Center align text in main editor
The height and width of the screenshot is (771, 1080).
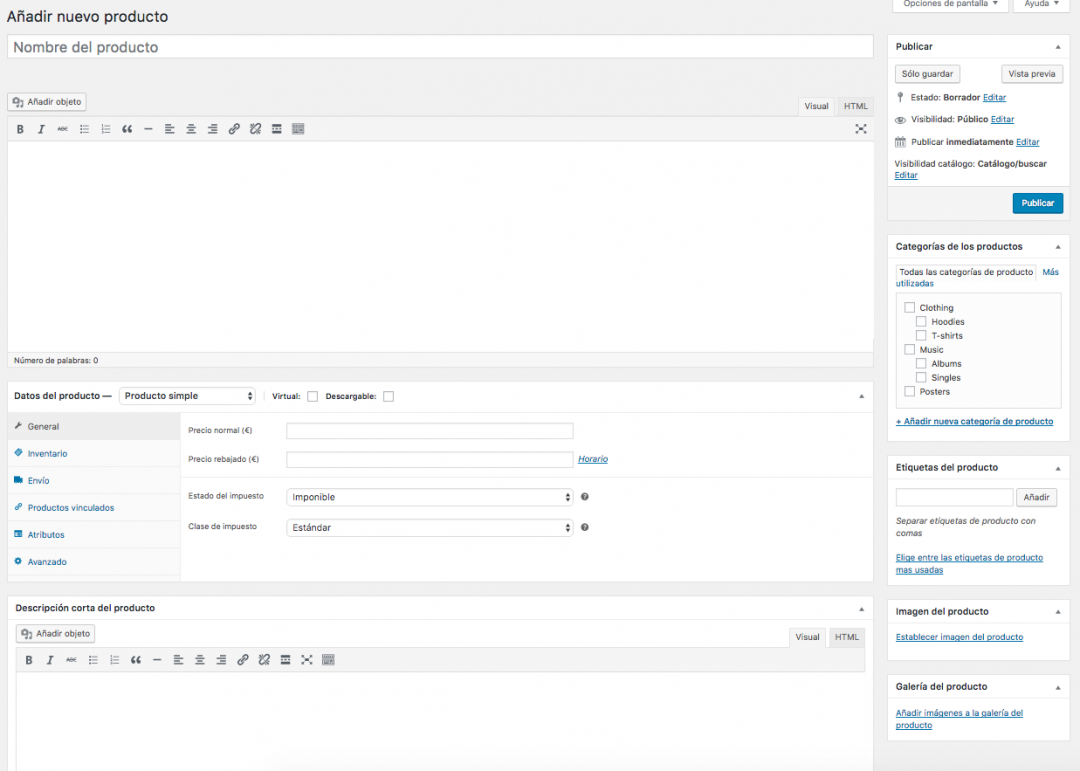pos(191,129)
